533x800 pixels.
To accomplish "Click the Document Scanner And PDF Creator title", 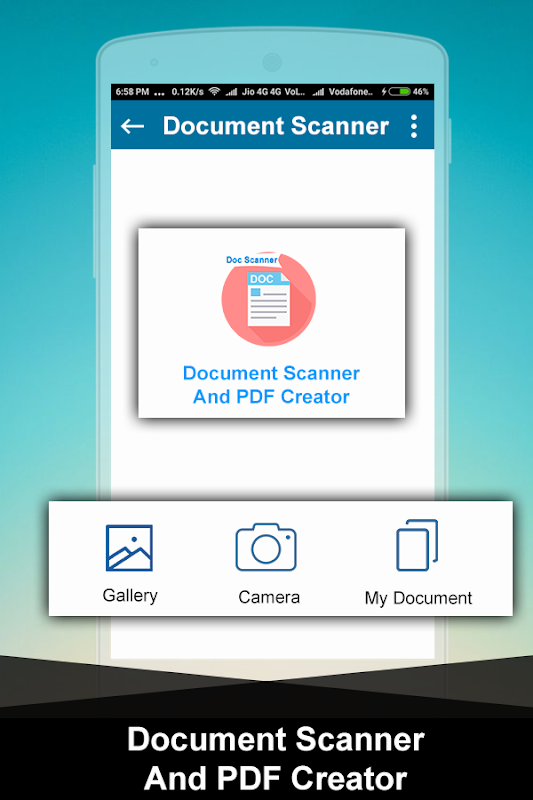I will (x=271, y=385).
